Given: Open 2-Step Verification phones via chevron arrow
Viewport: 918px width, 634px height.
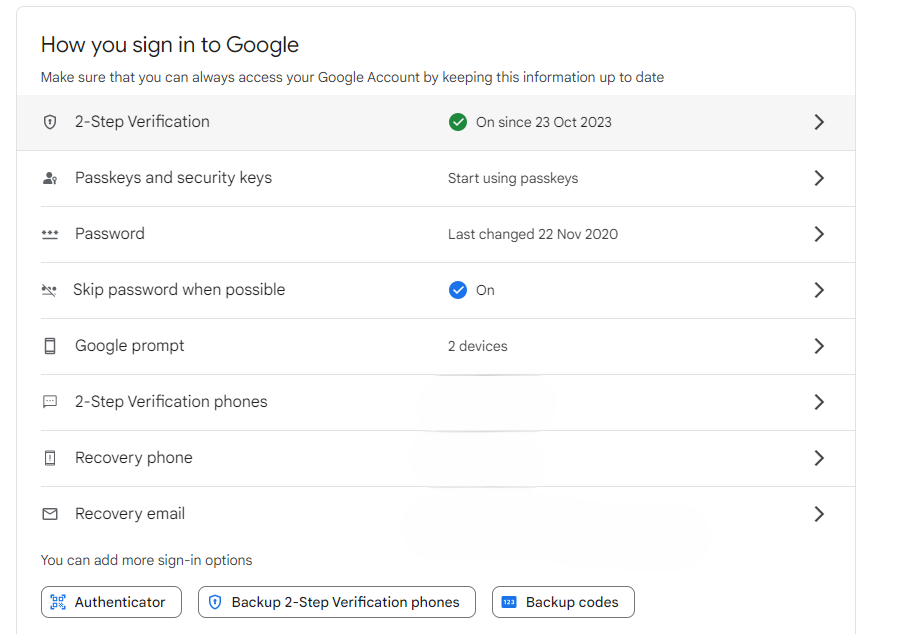Looking at the screenshot, I should (819, 402).
